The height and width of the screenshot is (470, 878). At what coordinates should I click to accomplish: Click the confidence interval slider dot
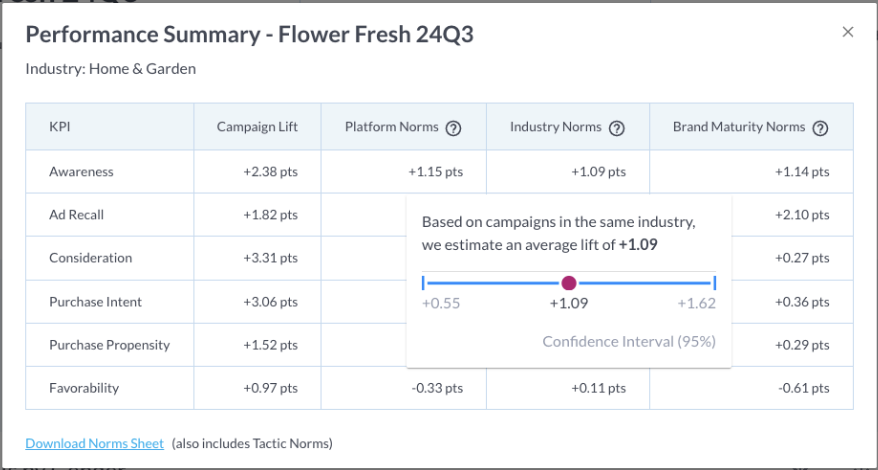569,283
